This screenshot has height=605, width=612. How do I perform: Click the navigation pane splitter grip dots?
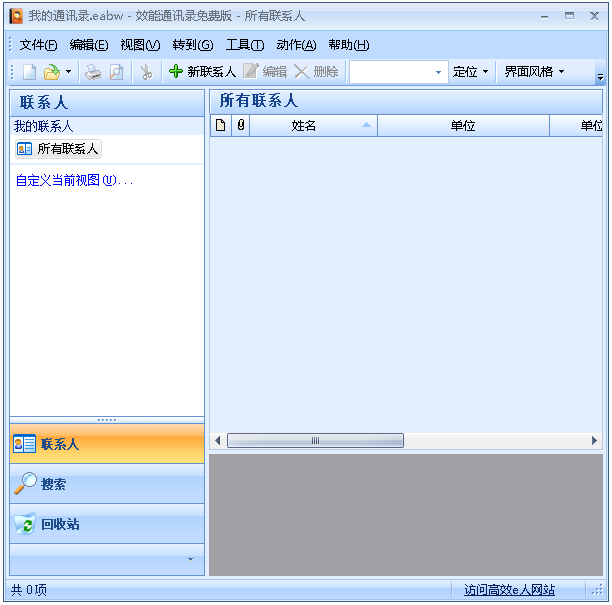107,420
